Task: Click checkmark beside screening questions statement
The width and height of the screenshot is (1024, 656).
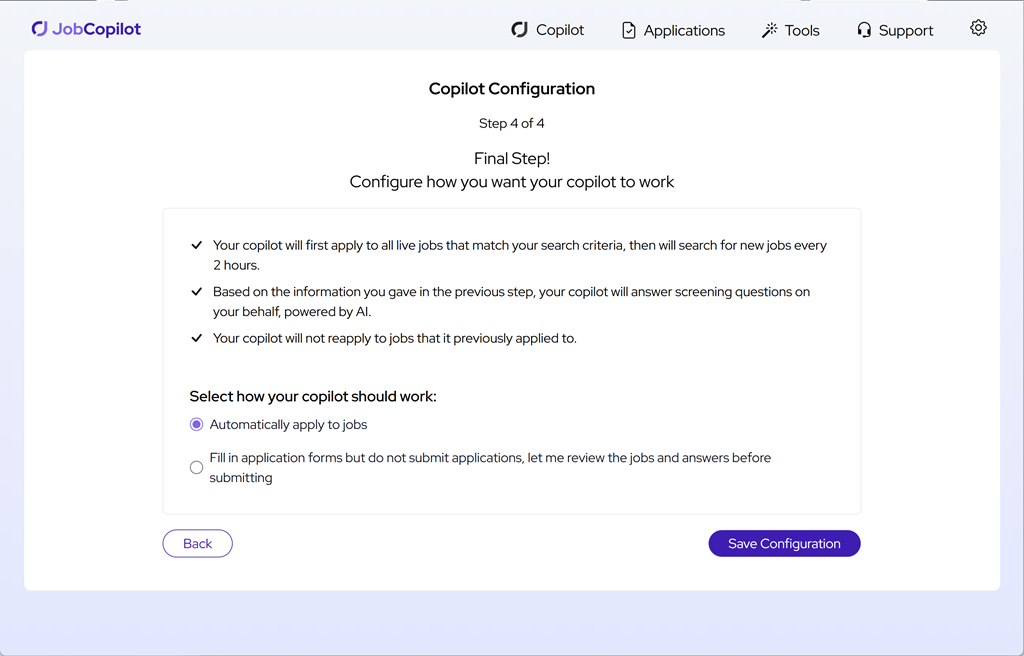Action: [x=197, y=292]
